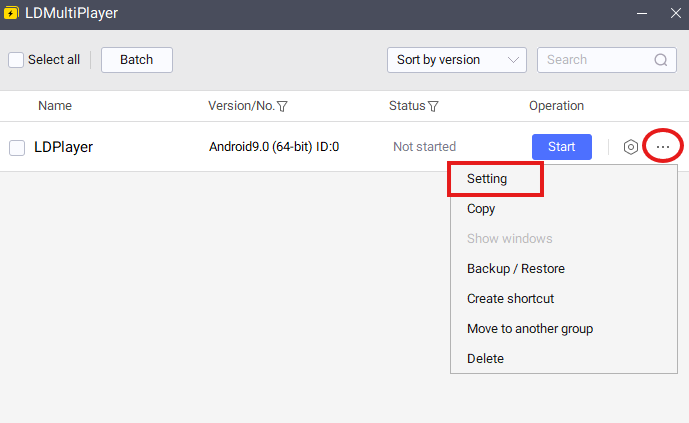The width and height of the screenshot is (689, 423).
Task: Click the Batch button
Action: pyautogui.click(x=137, y=60)
